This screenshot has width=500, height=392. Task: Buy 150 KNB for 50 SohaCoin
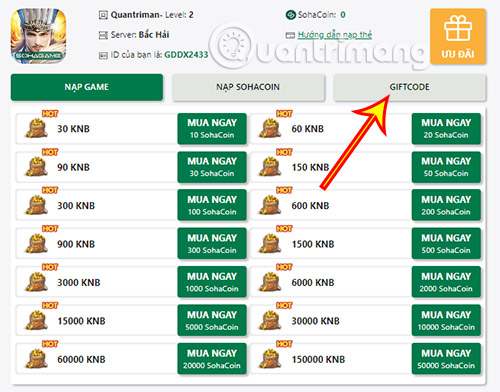click(x=446, y=167)
